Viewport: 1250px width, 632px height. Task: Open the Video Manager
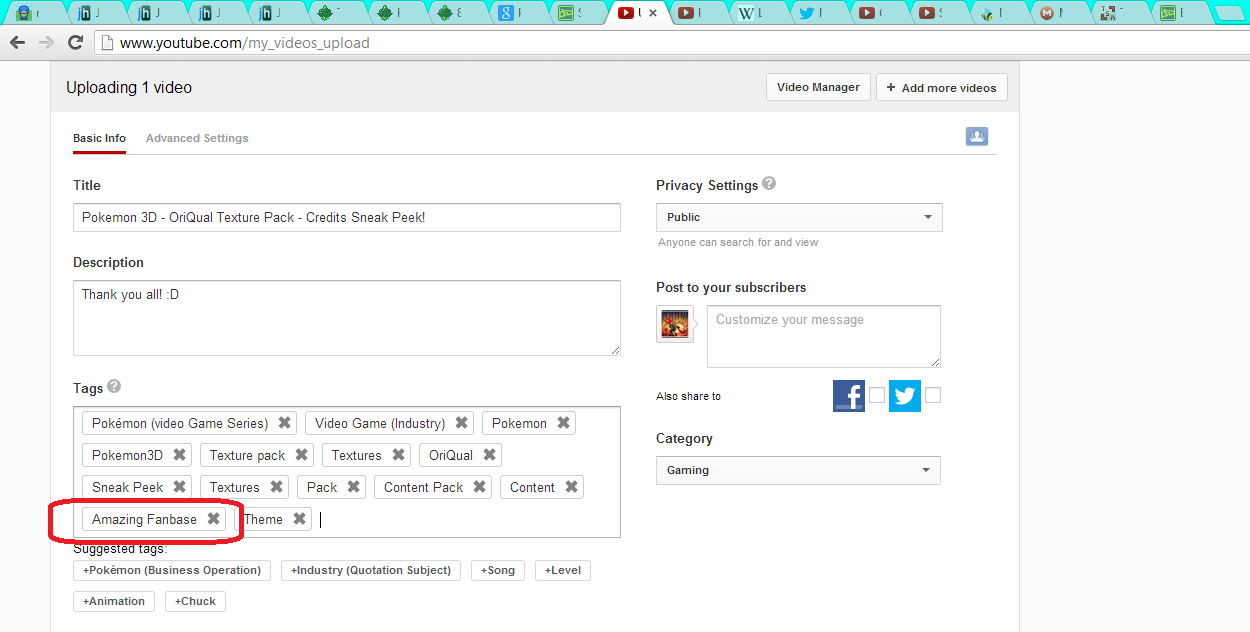[x=818, y=87]
